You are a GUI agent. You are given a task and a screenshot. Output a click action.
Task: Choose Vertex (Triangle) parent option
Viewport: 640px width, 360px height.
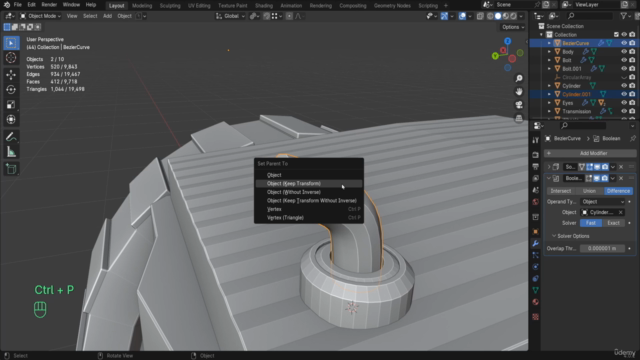click(x=309, y=218)
